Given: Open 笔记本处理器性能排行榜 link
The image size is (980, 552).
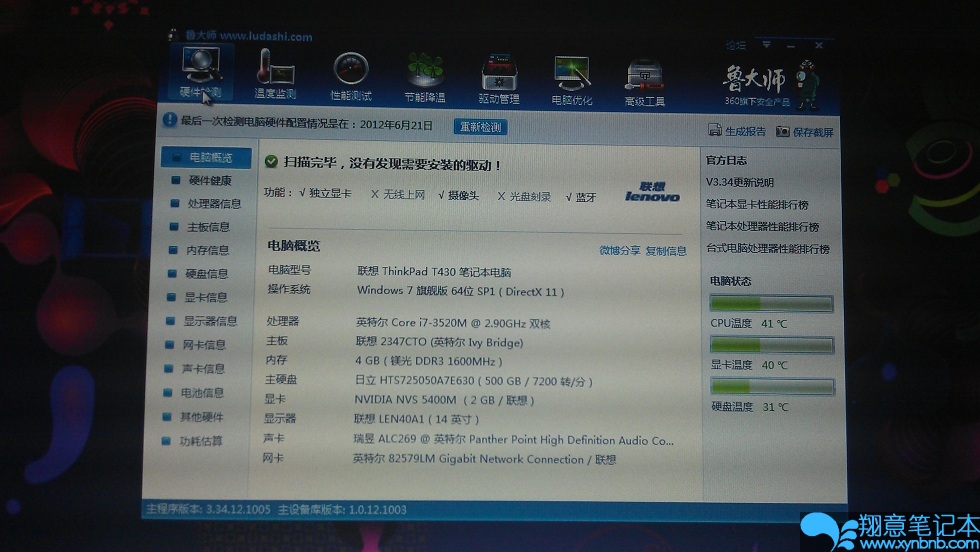Looking at the screenshot, I should point(762,226).
